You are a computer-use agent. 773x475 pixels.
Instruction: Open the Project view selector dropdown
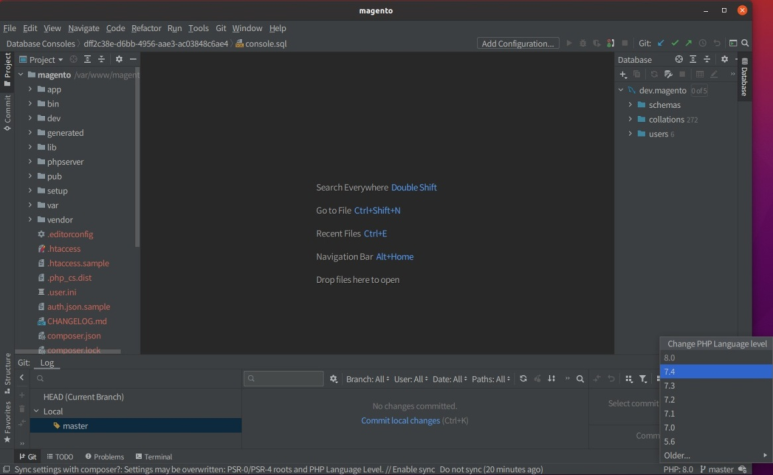pos(41,60)
